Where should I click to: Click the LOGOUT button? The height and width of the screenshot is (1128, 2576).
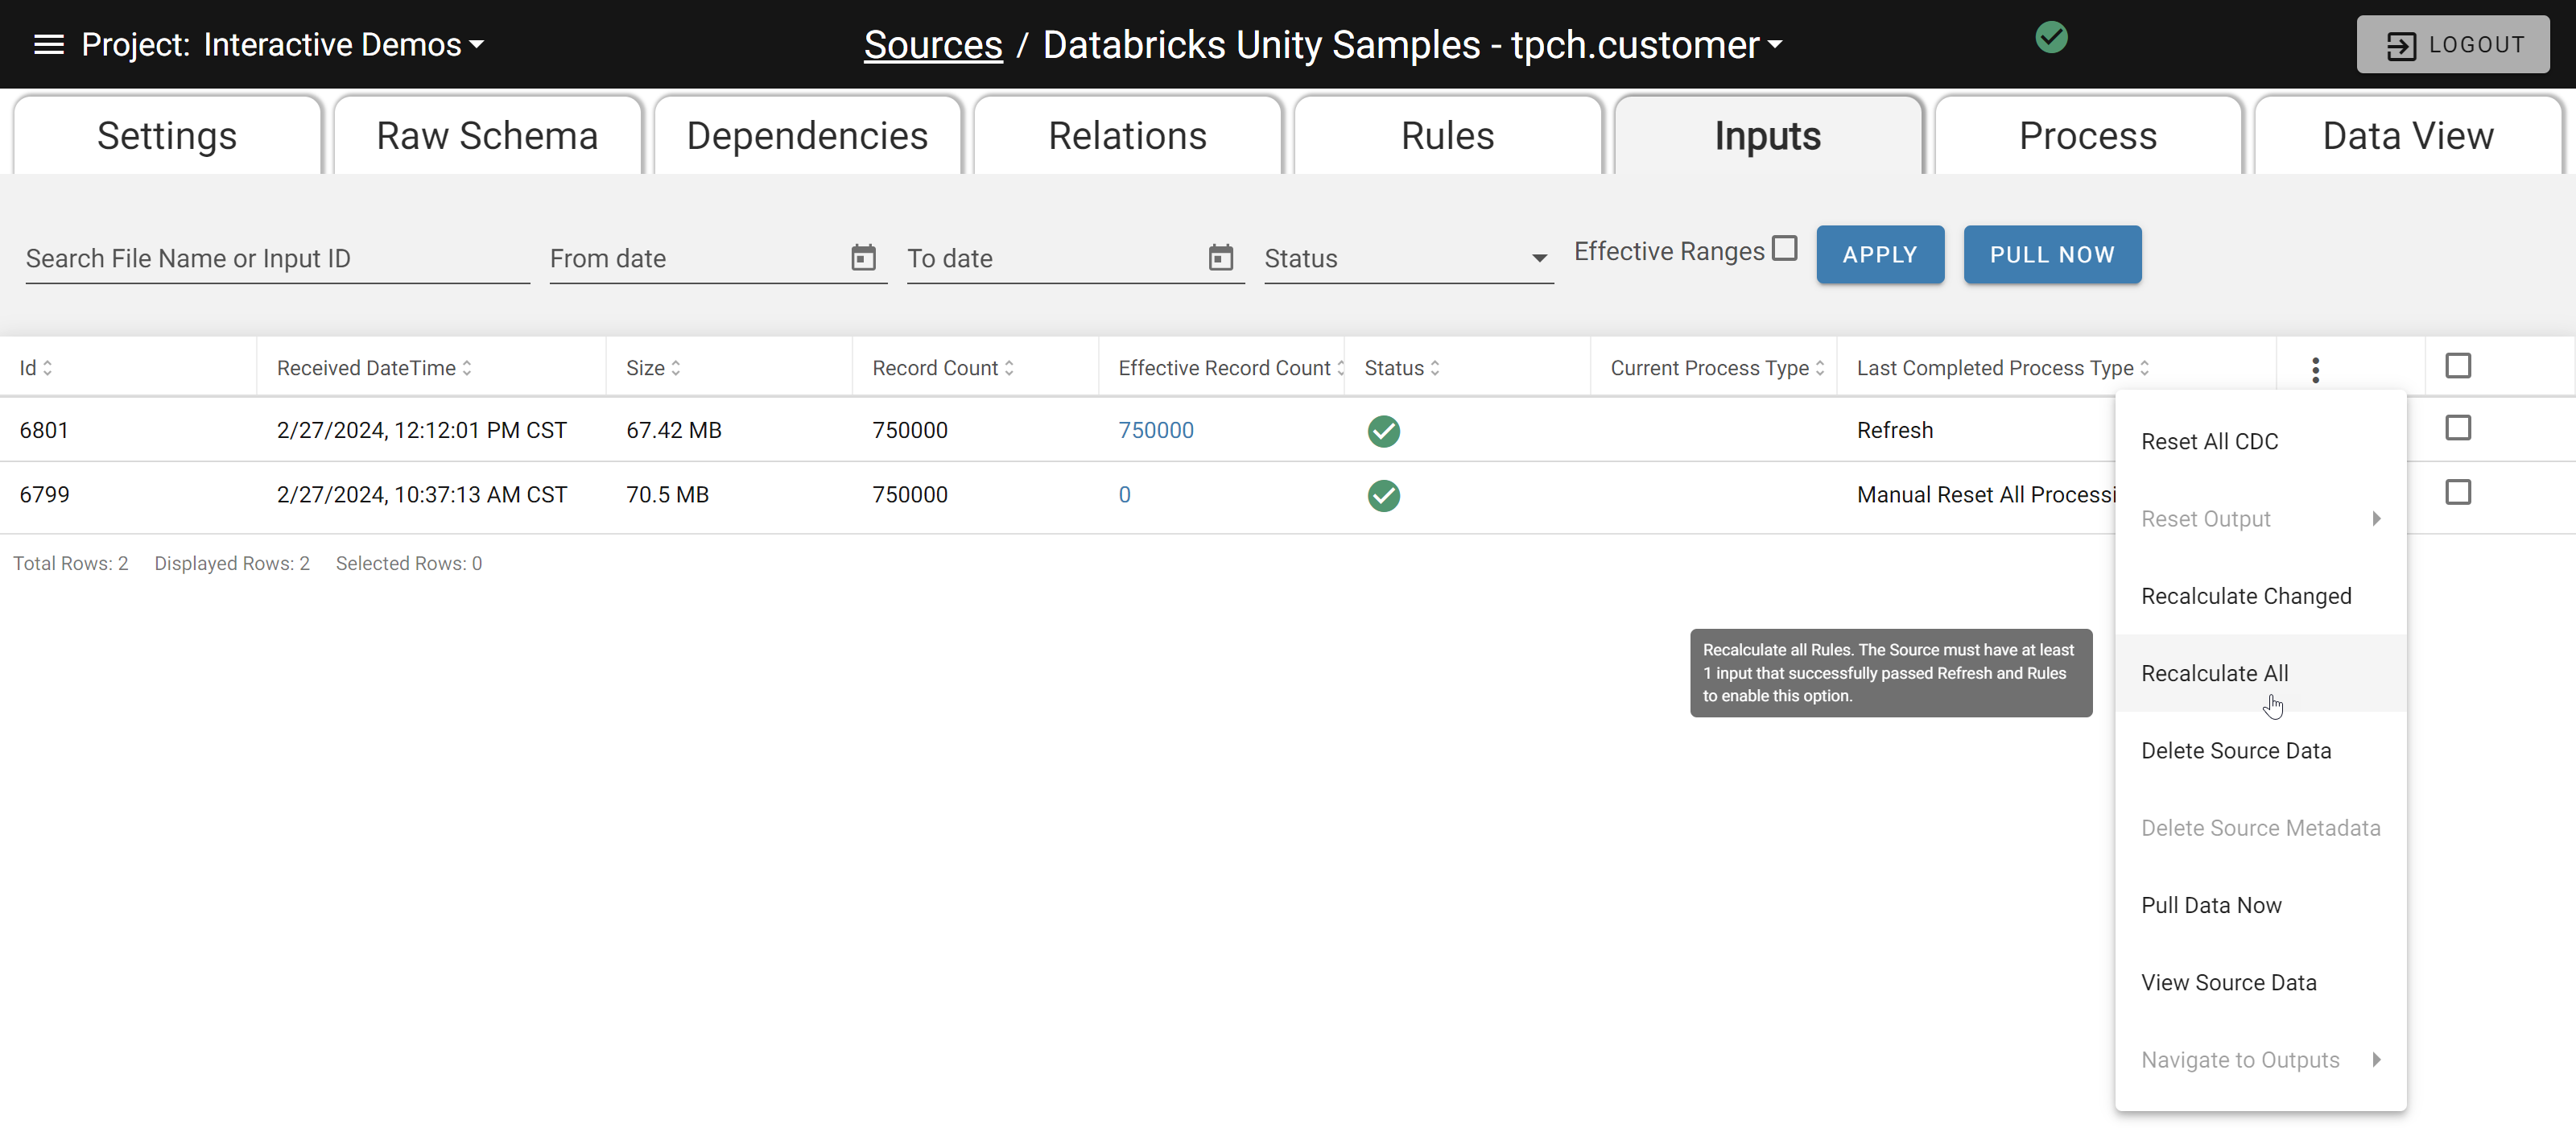(2452, 44)
